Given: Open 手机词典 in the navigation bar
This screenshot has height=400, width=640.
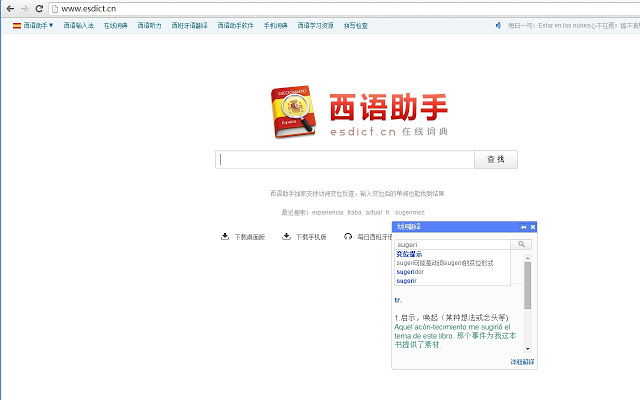Looking at the screenshot, I should point(276,26).
